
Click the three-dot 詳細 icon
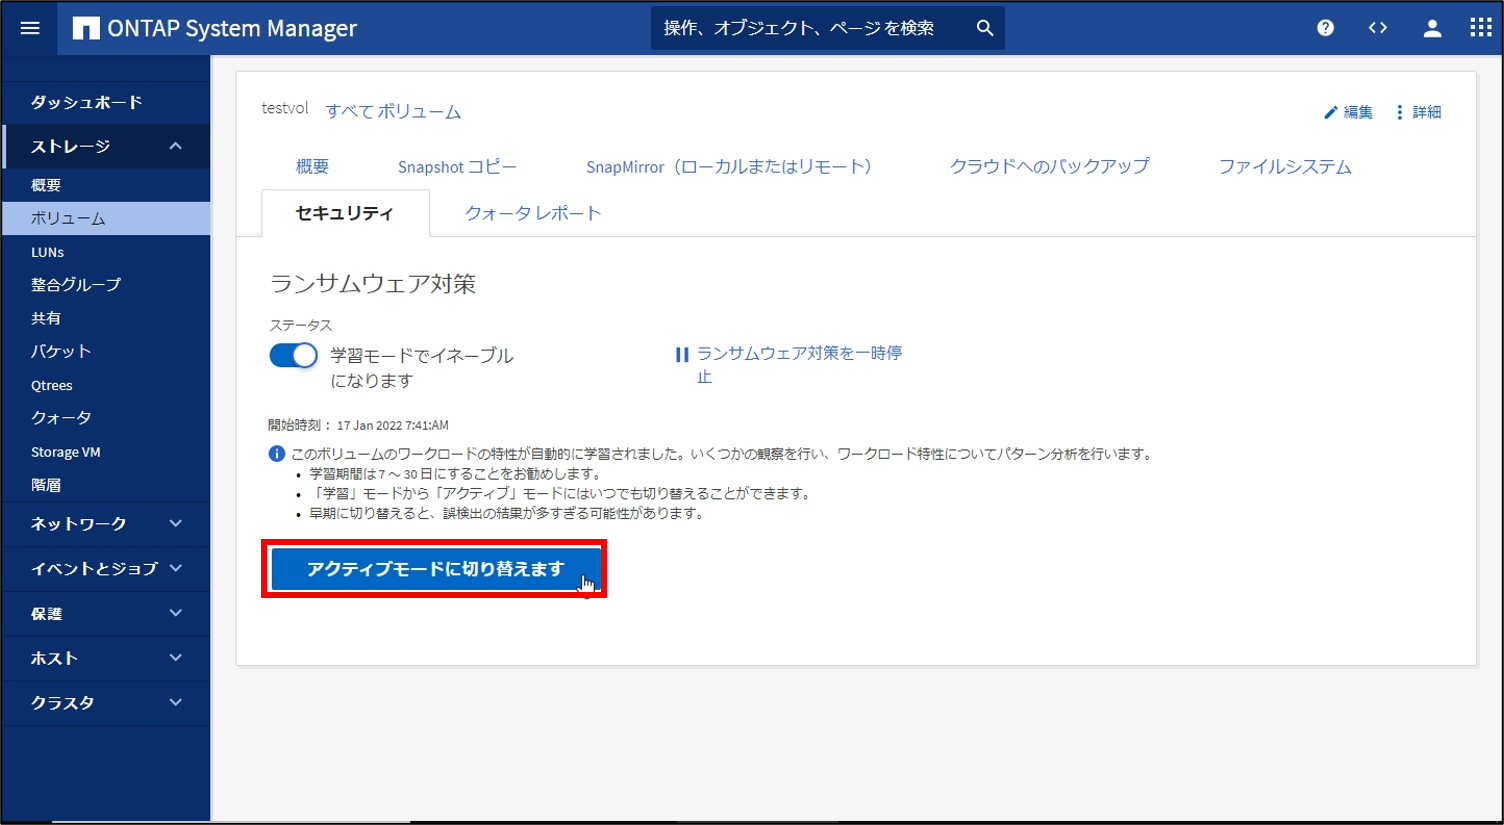(x=1399, y=112)
